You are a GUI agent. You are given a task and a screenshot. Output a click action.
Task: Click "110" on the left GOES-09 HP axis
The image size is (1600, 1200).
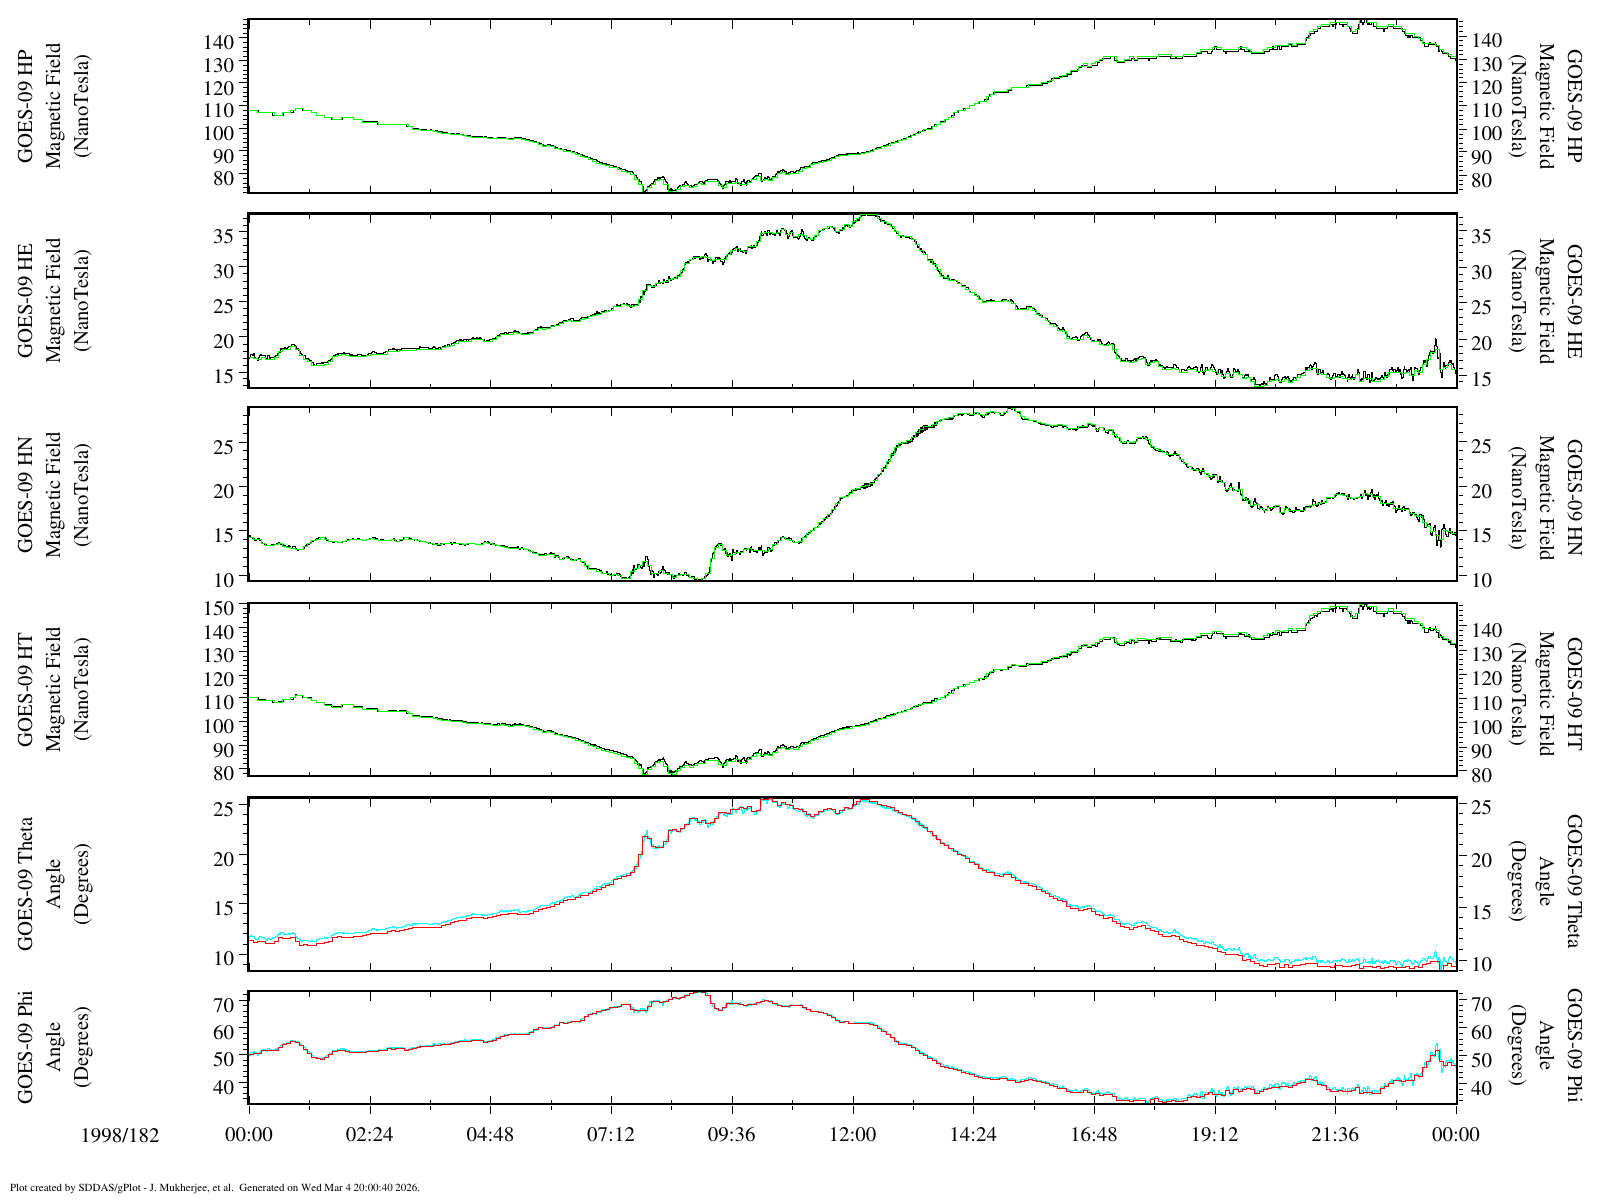tap(218, 109)
